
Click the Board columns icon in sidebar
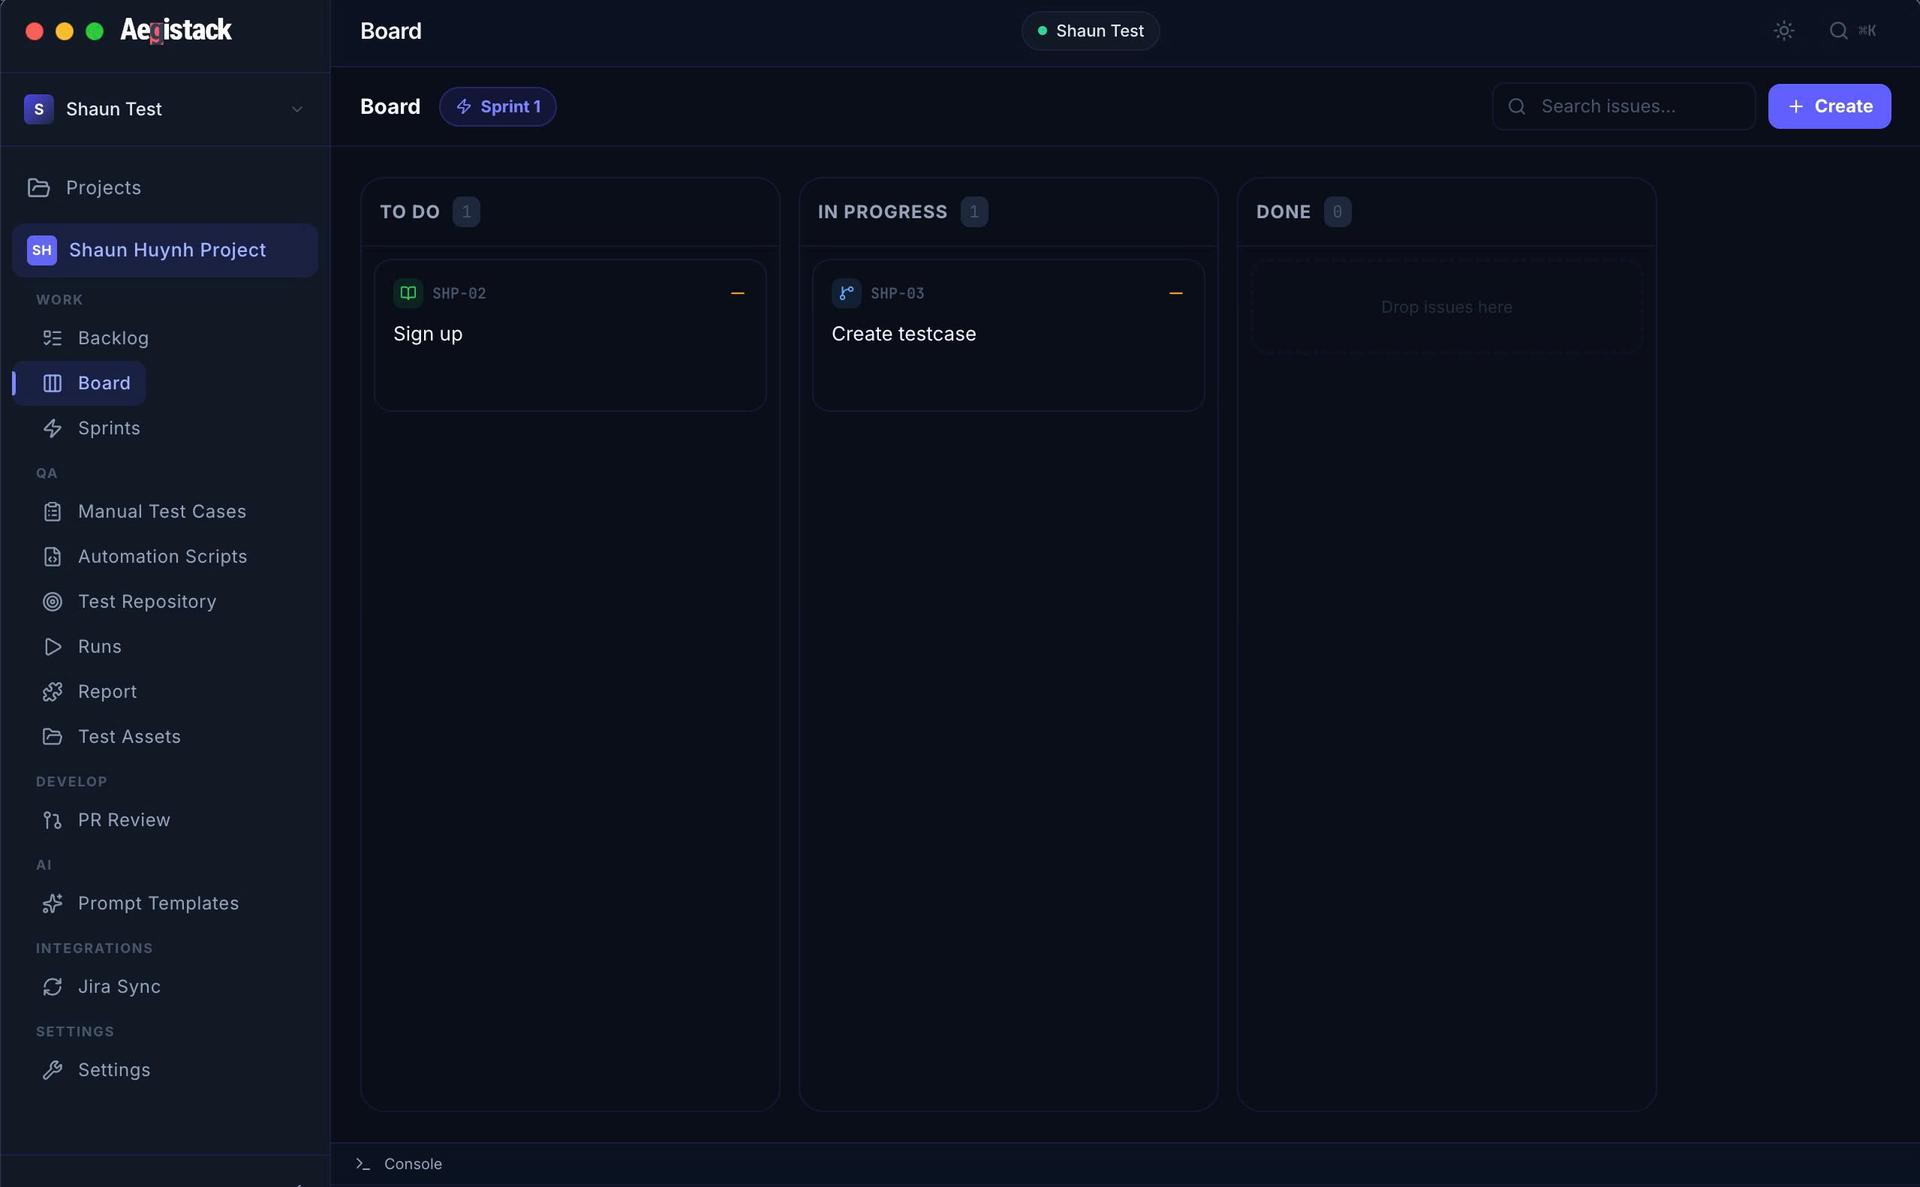click(x=52, y=383)
